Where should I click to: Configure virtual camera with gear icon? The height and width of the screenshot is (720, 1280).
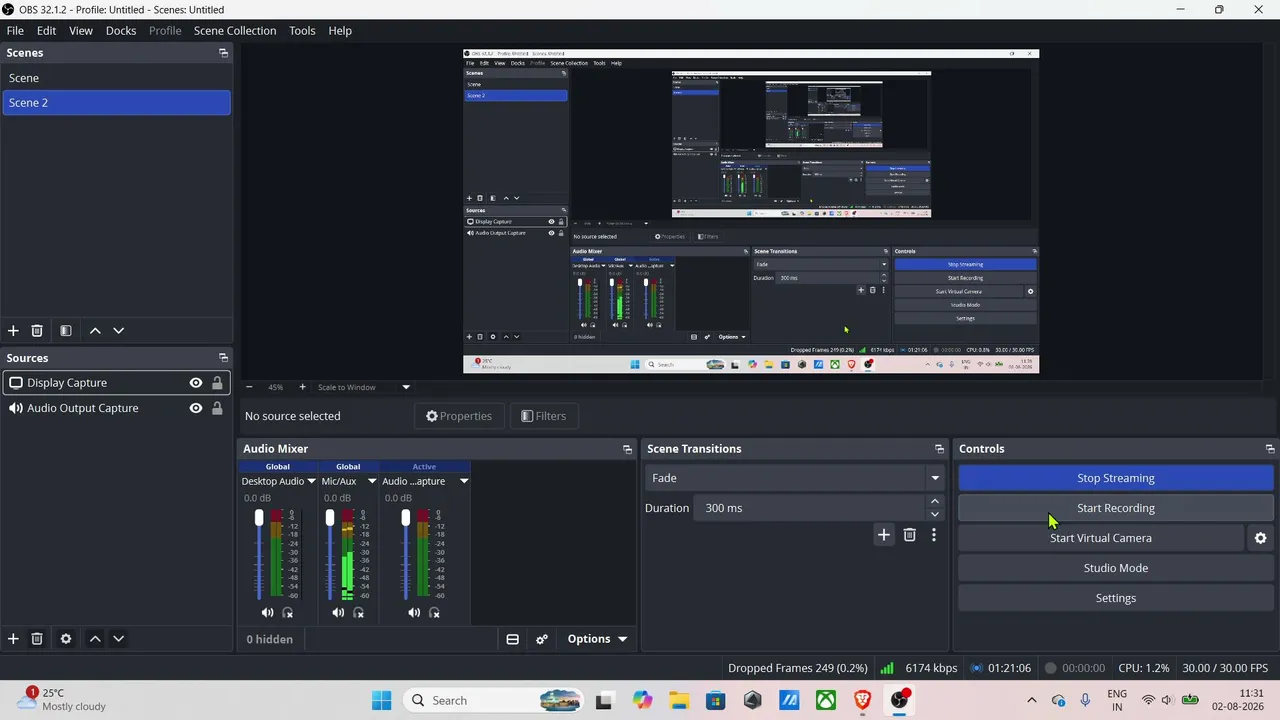1261,538
